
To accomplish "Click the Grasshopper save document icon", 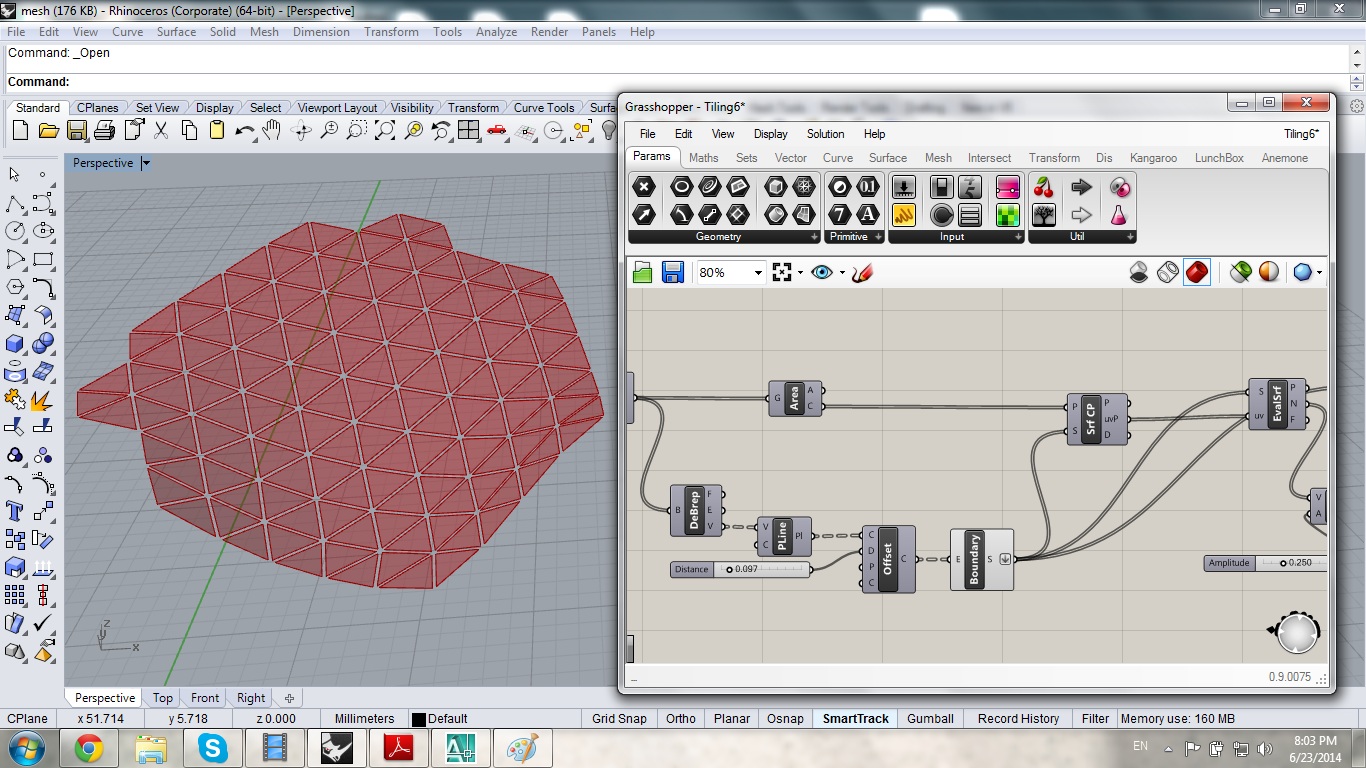I will pos(673,272).
